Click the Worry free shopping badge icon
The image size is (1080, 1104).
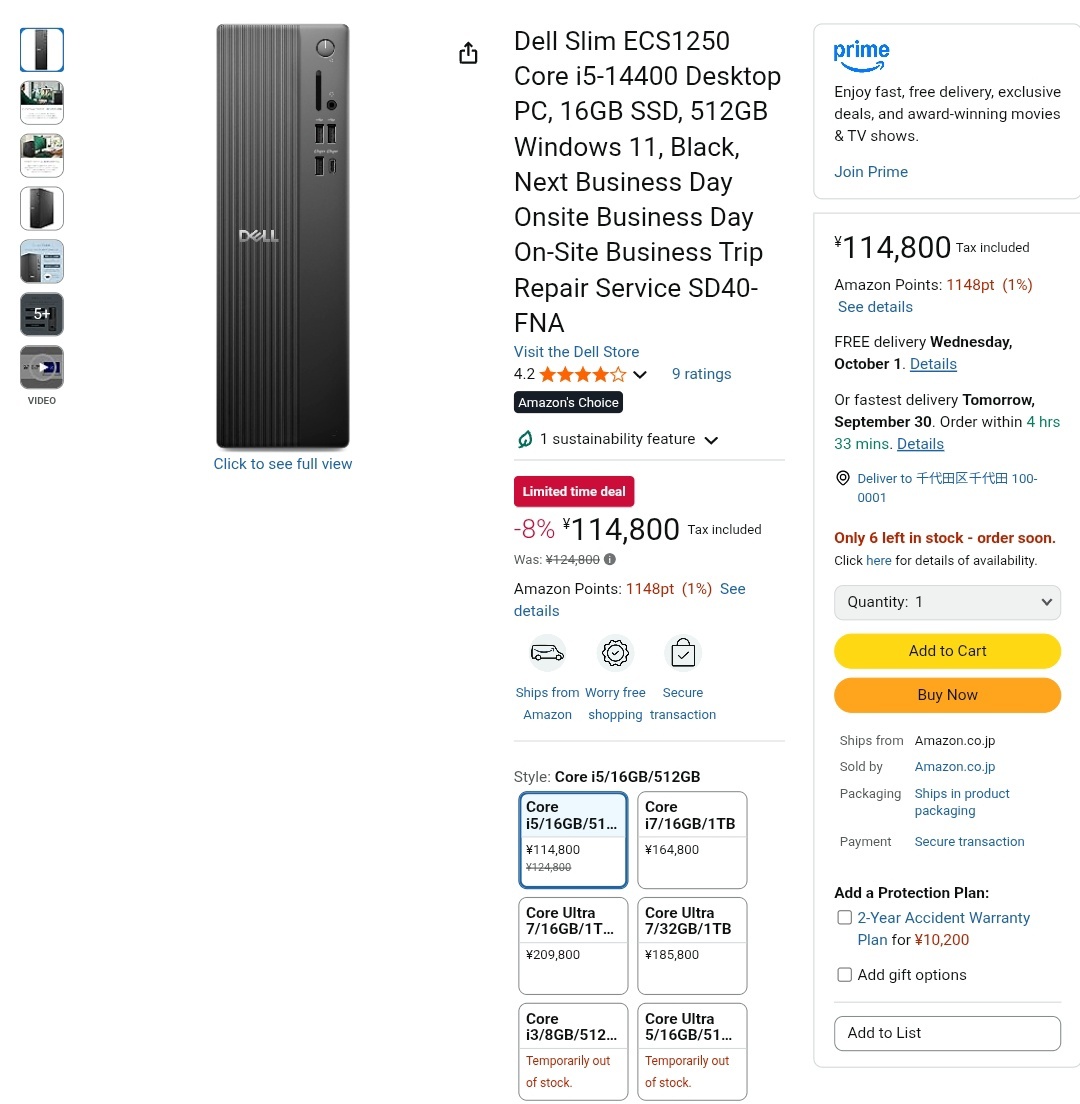pyautogui.click(x=615, y=653)
